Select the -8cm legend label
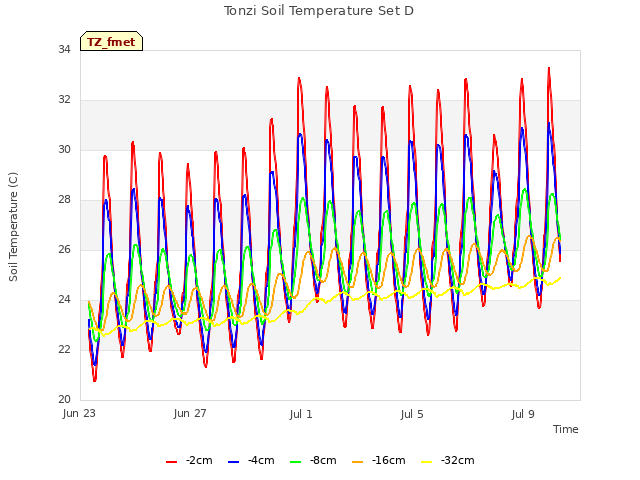The height and width of the screenshot is (480, 640). click(323, 460)
